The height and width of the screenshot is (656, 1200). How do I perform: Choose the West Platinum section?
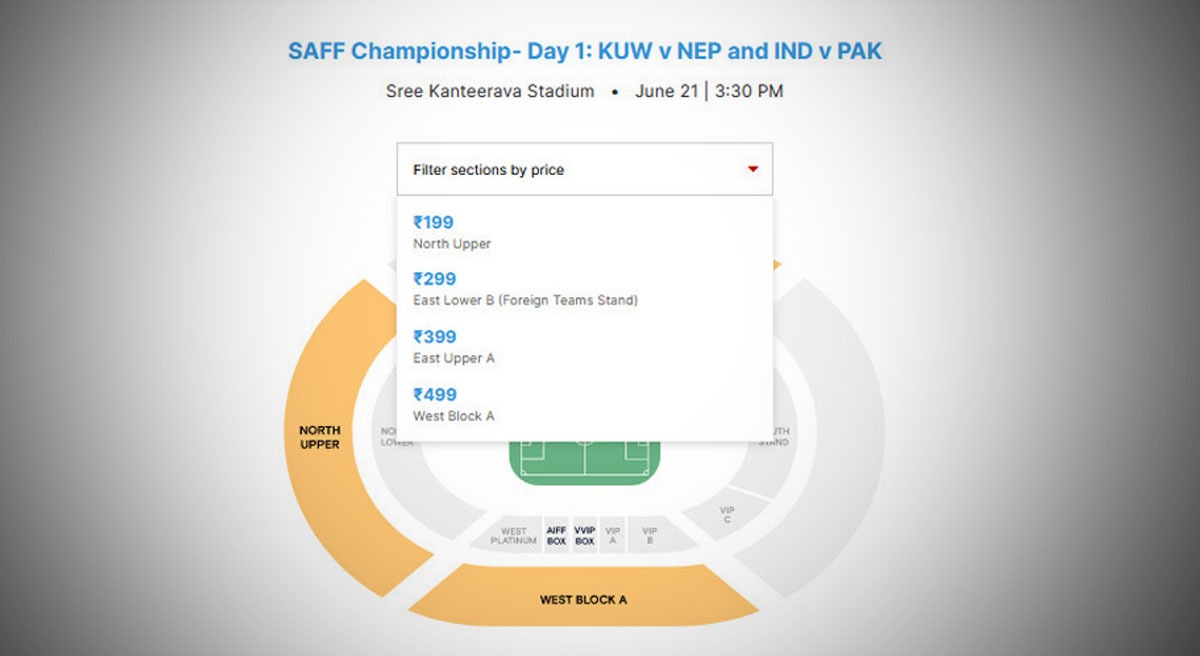pyautogui.click(x=514, y=536)
